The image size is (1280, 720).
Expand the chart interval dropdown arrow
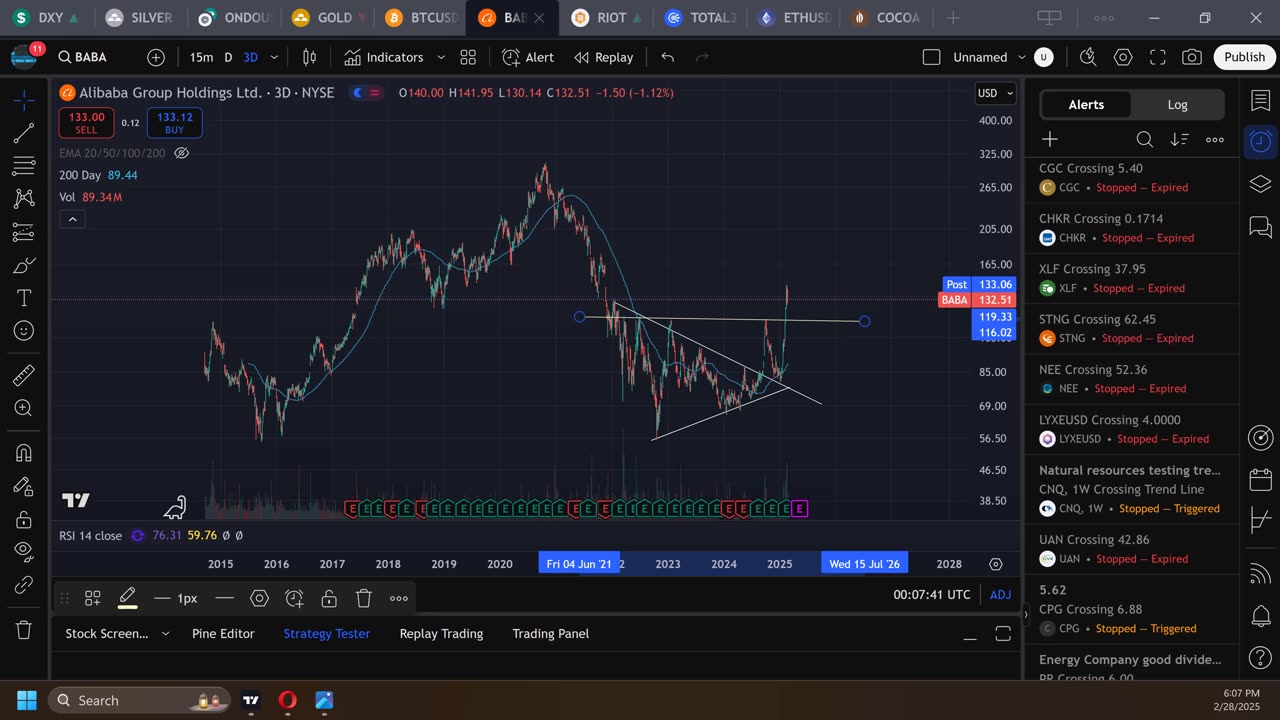coord(274,57)
